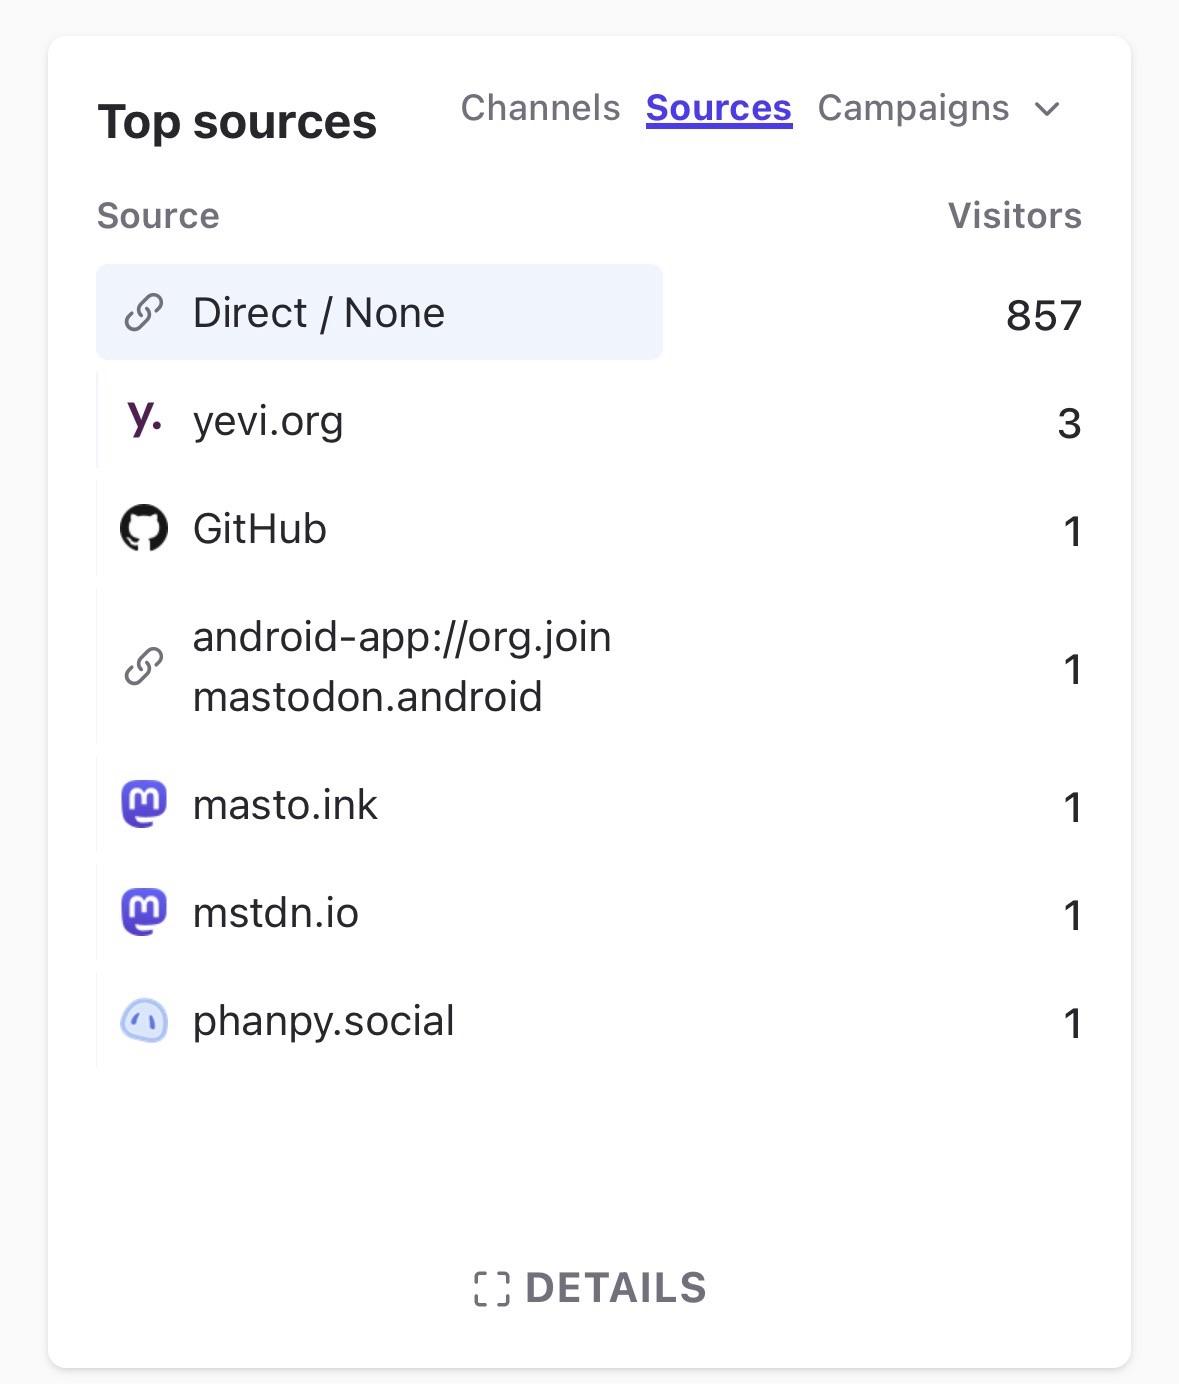Open the full DETAILS view
Viewport: 1179px width, 1384px height.
pyautogui.click(x=614, y=1289)
